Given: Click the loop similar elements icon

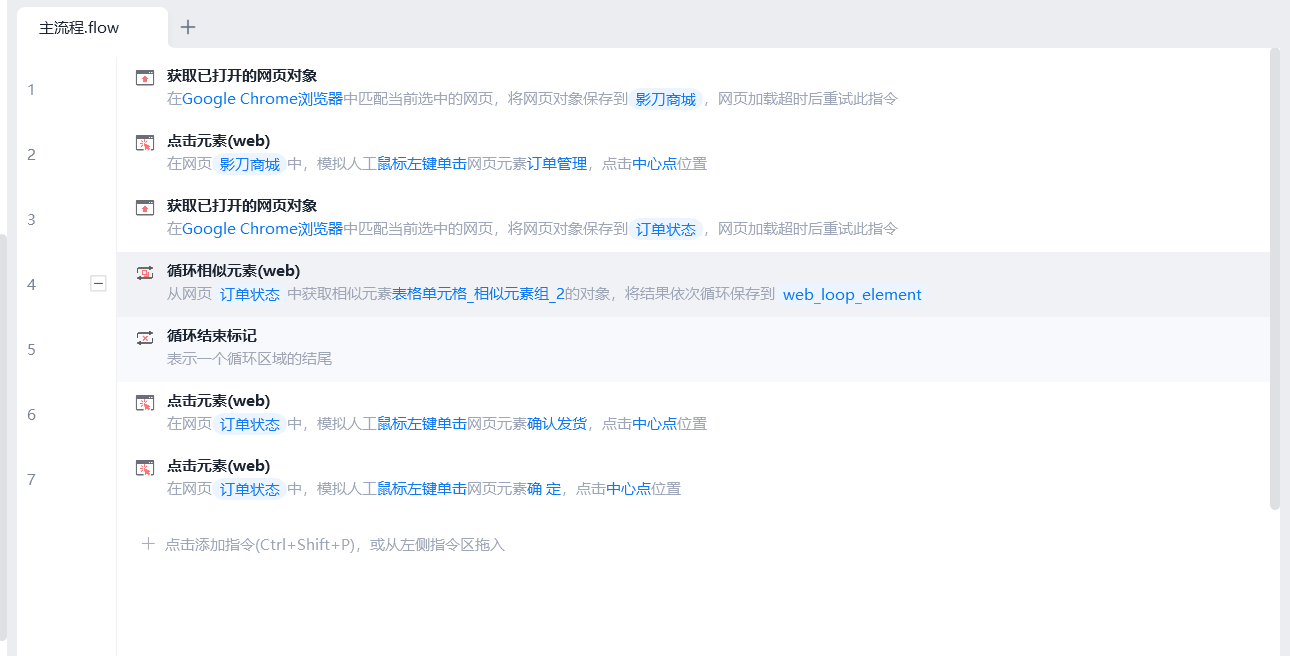Looking at the screenshot, I should click(x=145, y=272).
